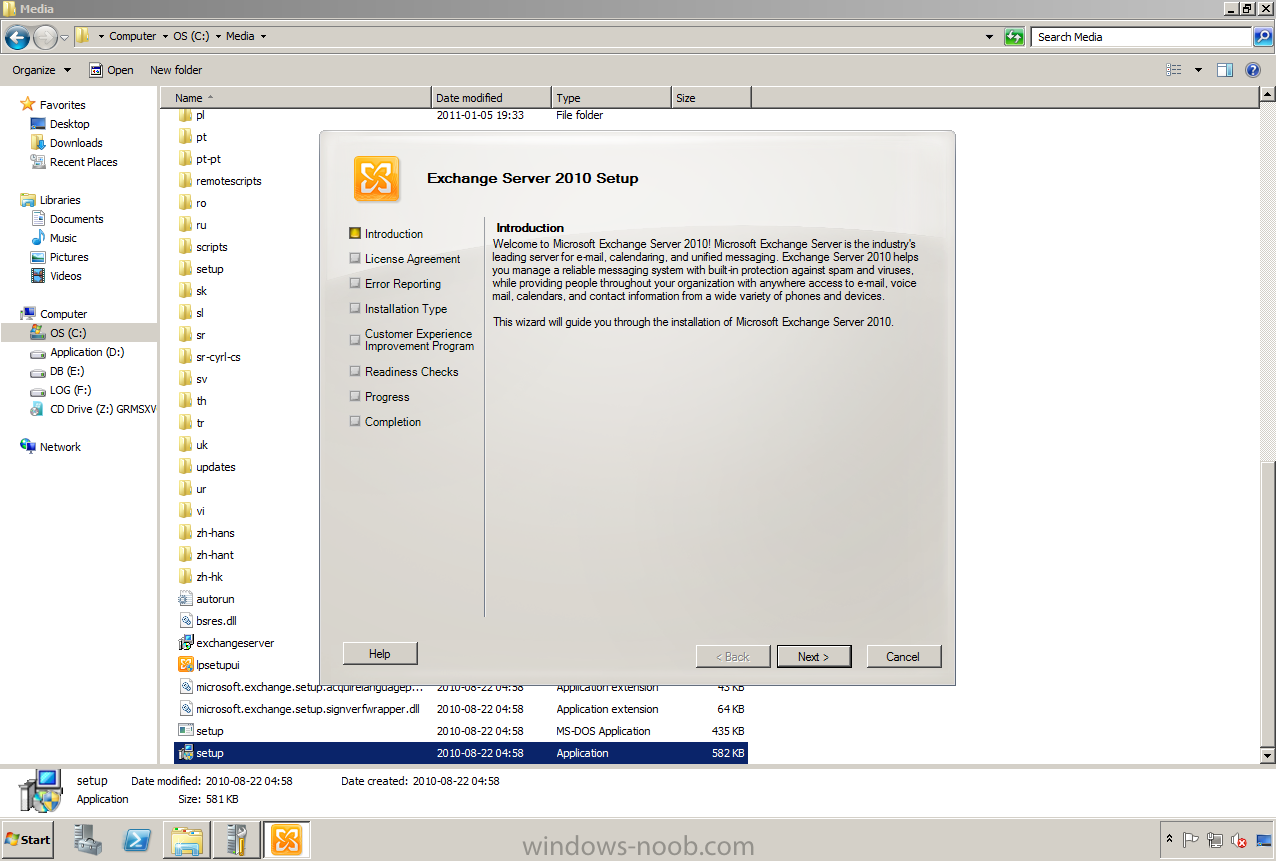
Task: Select the Completion step
Action: (385, 422)
